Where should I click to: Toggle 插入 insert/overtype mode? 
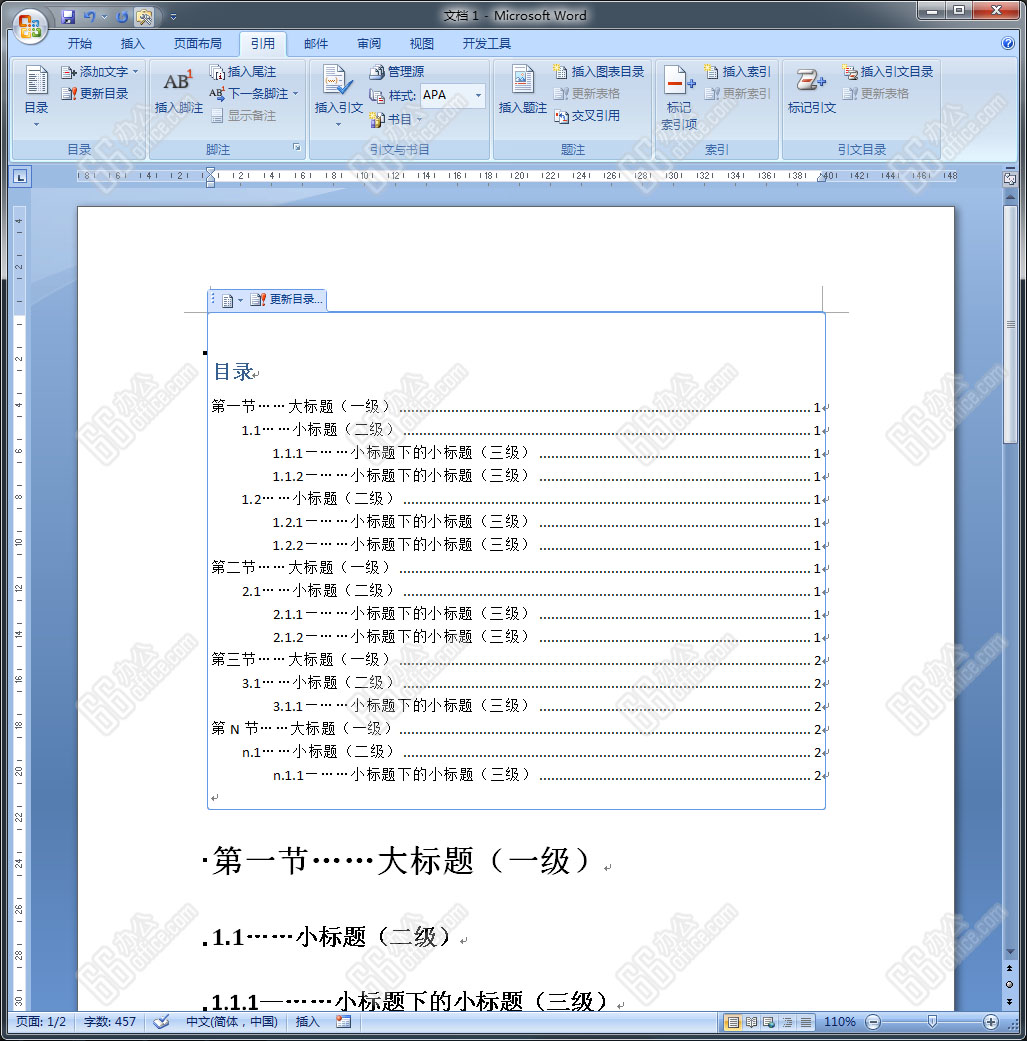307,1022
